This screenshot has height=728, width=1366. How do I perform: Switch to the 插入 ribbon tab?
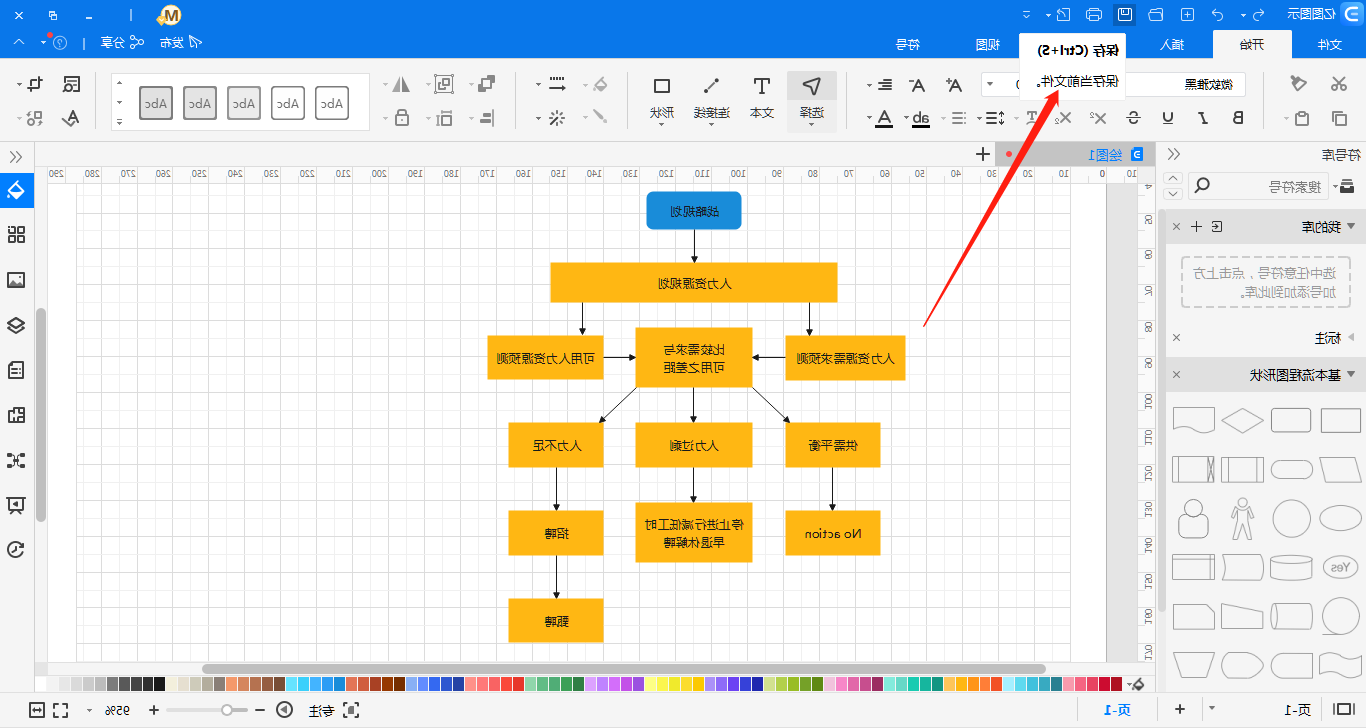coord(1172,44)
